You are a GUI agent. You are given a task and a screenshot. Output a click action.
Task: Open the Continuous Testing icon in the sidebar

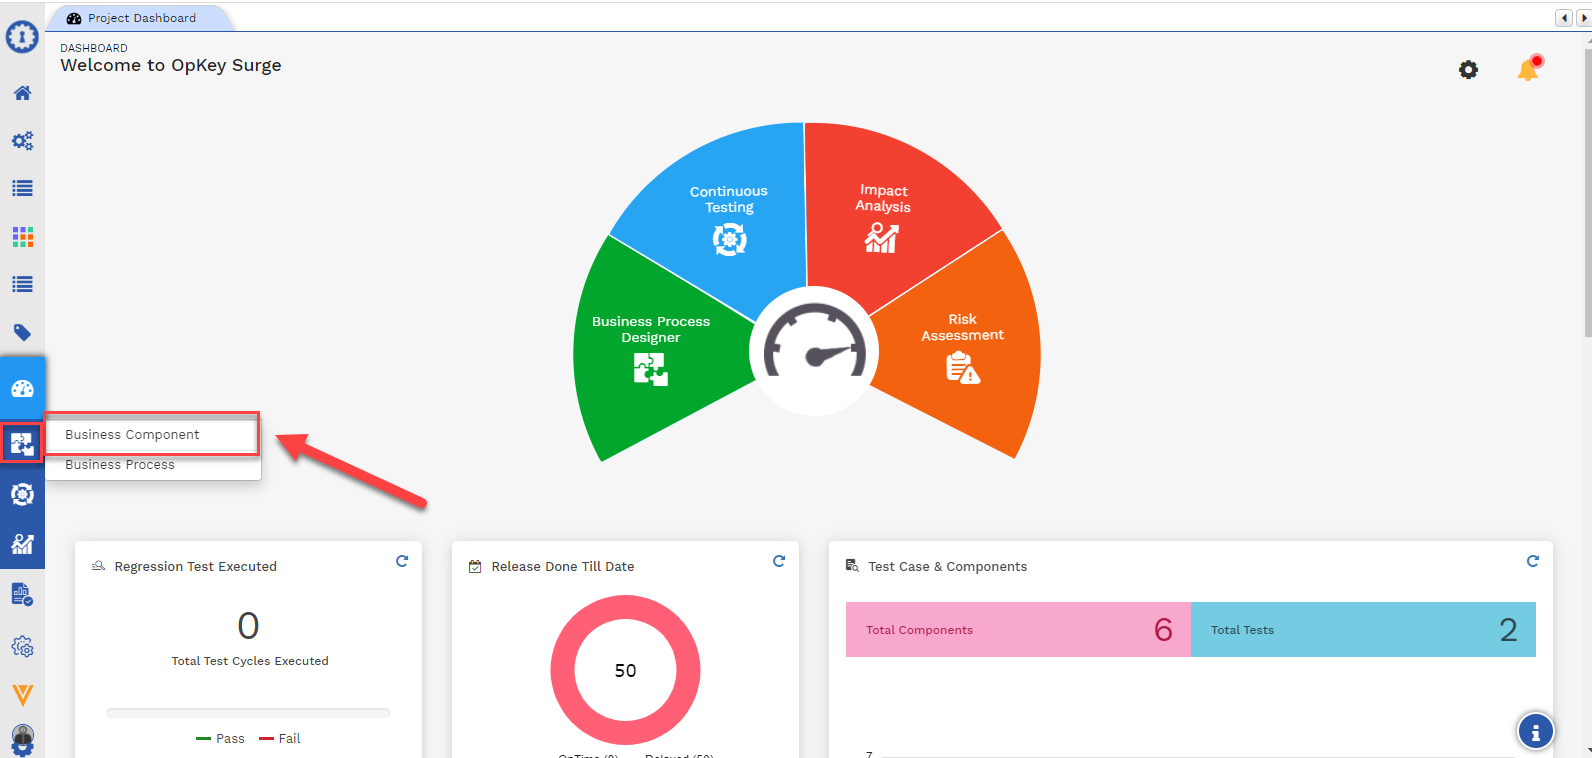pos(22,494)
